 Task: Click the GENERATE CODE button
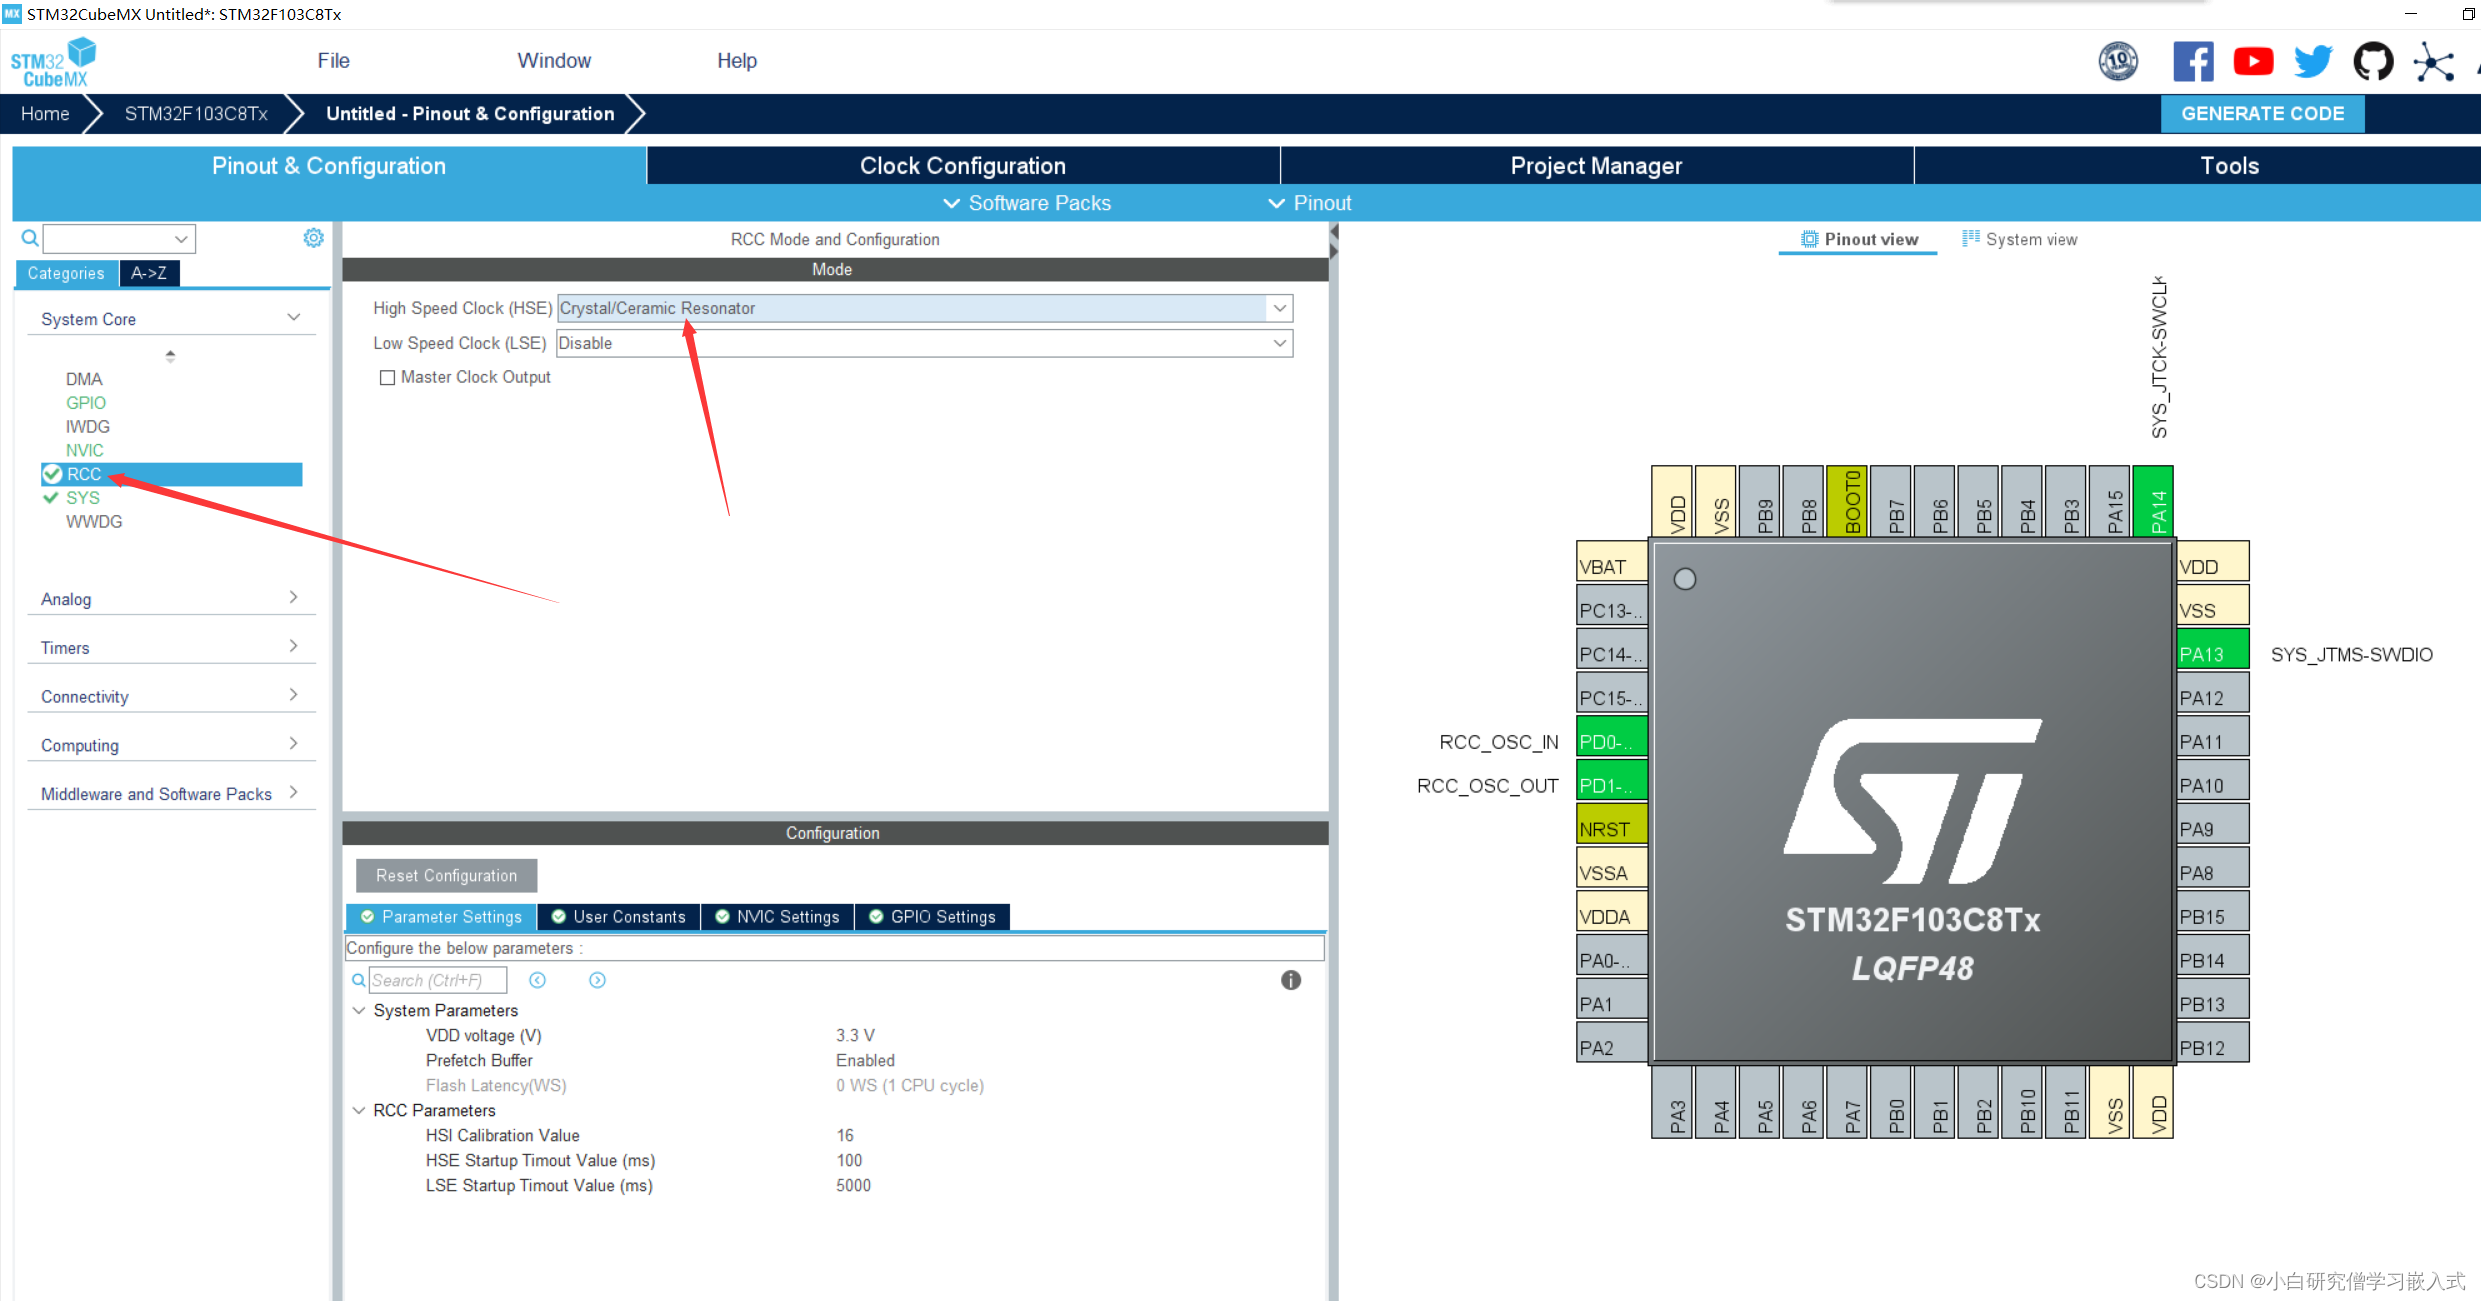tap(2262, 114)
